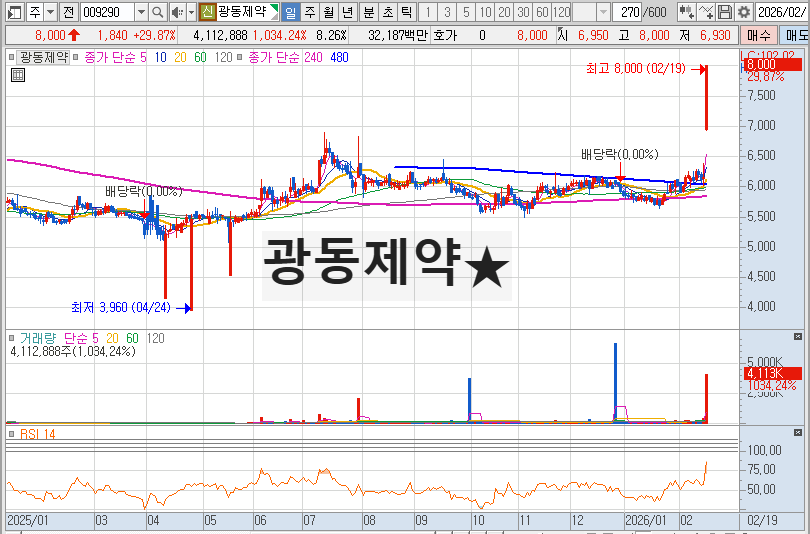The height and width of the screenshot is (534, 810).
Task: Click the 광동제약 legend label on chart
Action: click(x=44, y=57)
